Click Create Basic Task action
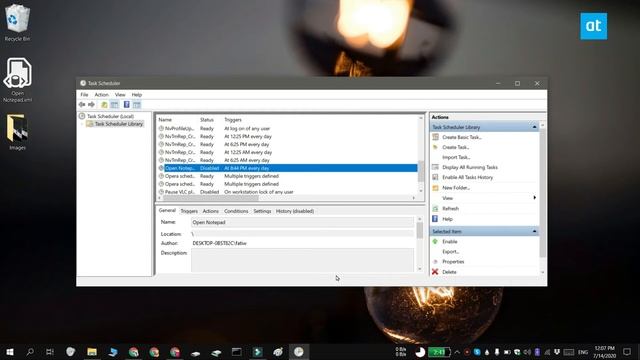Image resolution: width=640 pixels, height=360 pixels. click(x=462, y=137)
